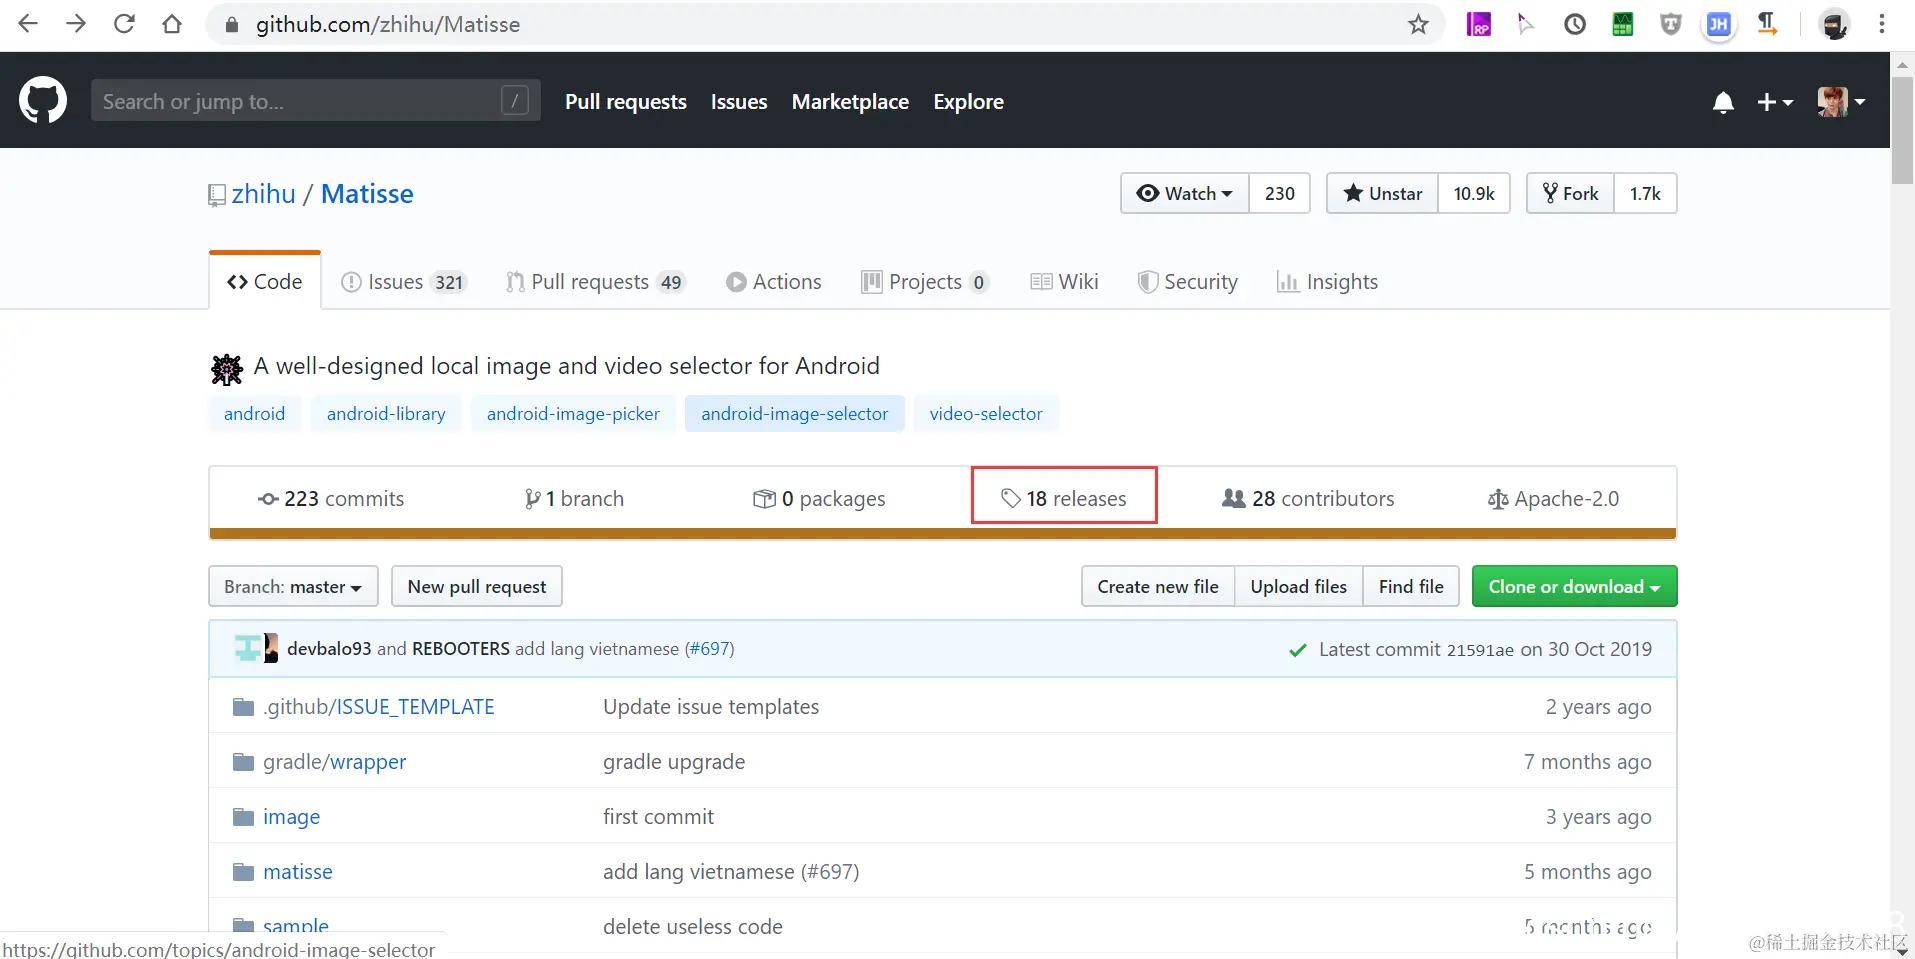Image resolution: width=1915 pixels, height=959 pixels.
Task: Open the Apache-2.0 license link
Action: tap(1553, 498)
